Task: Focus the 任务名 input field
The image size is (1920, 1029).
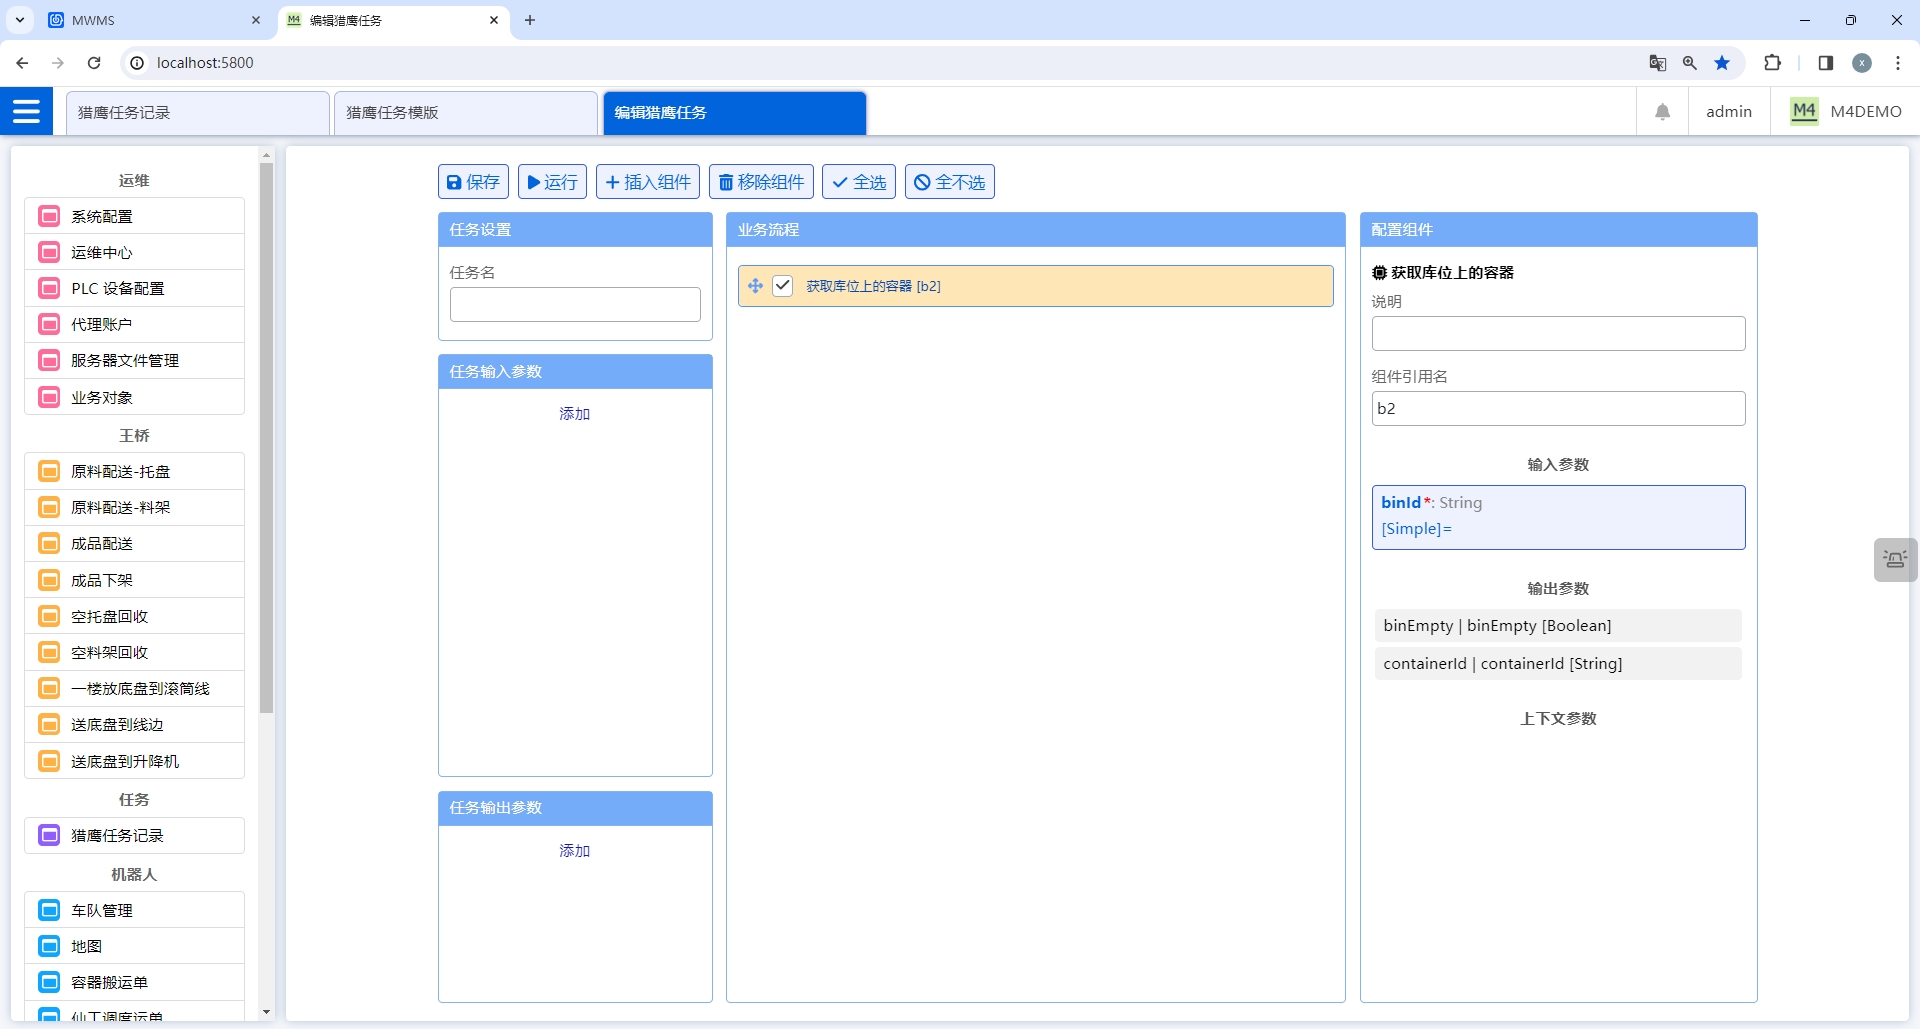Action: point(575,305)
